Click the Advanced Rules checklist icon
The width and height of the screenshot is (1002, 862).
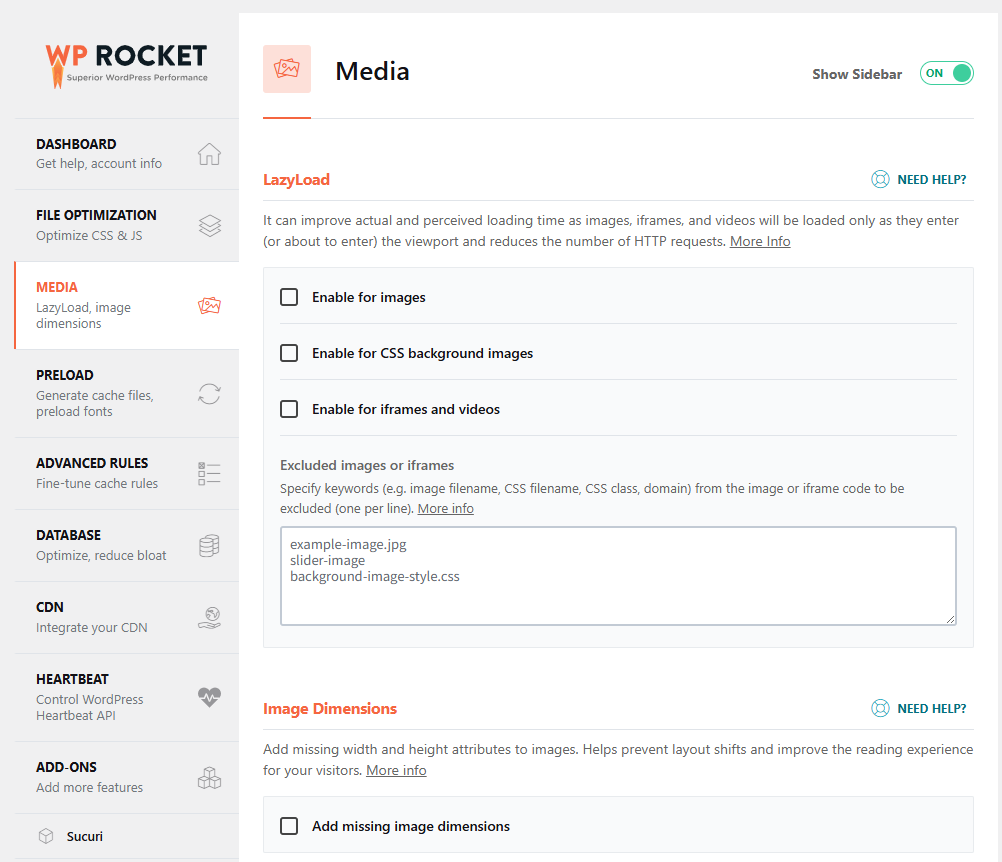pyautogui.click(x=209, y=474)
